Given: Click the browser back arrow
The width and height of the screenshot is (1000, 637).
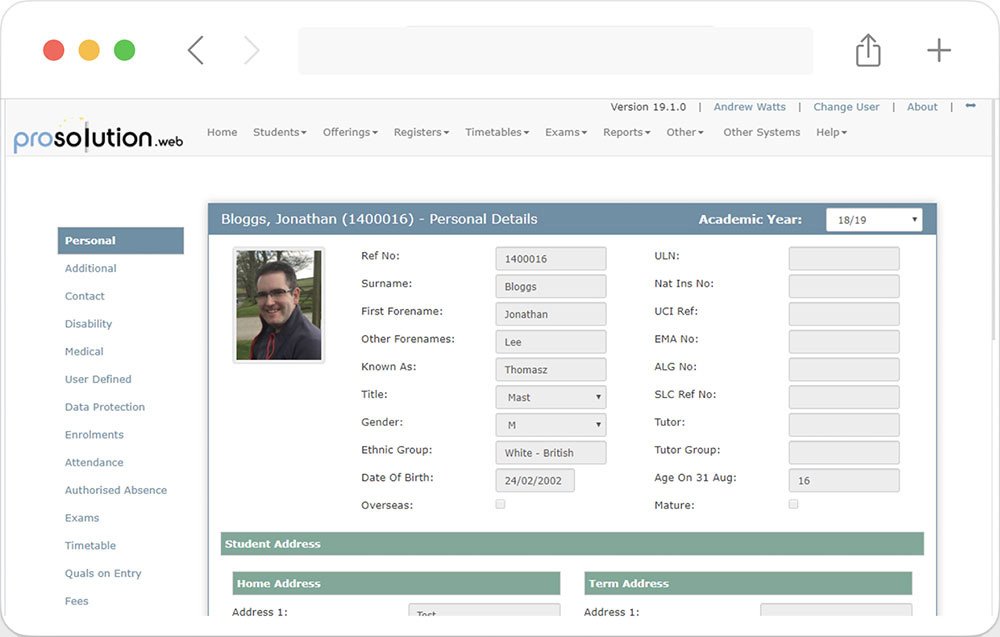Looking at the screenshot, I should (196, 50).
